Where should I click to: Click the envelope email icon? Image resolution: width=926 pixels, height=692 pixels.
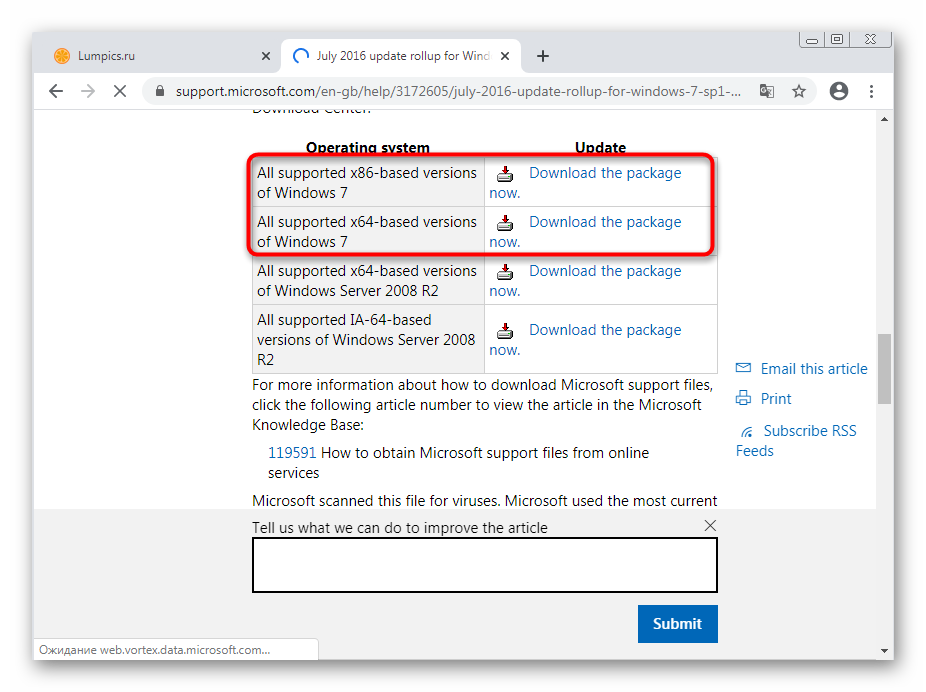point(743,368)
